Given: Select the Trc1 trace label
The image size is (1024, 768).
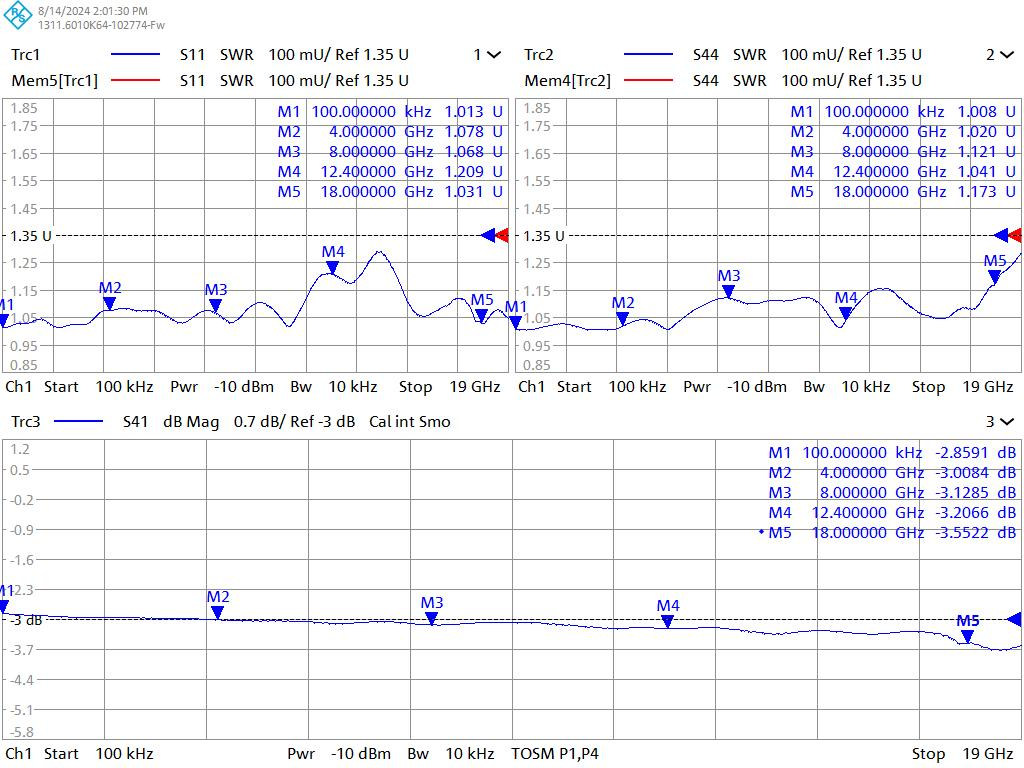Looking at the screenshot, I should 26,55.
